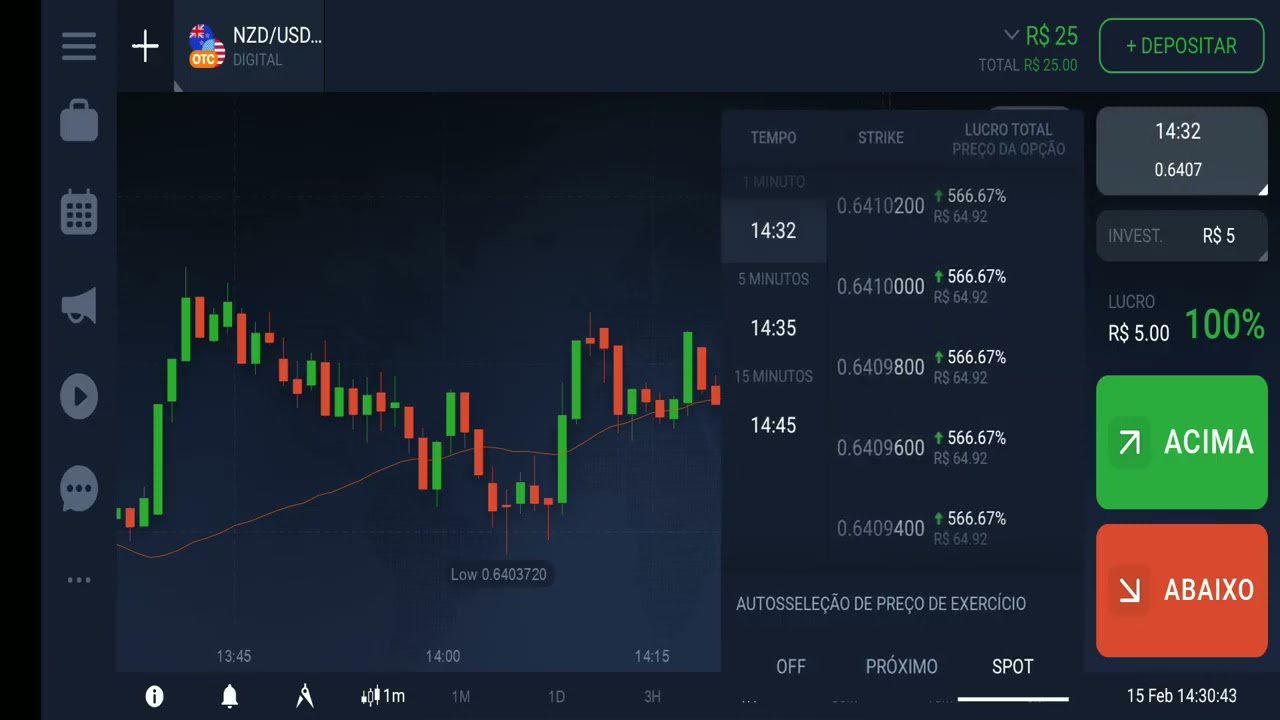This screenshot has width=1280, height=720.
Task: Open the hamburger menu in sidebar
Action: point(79,45)
